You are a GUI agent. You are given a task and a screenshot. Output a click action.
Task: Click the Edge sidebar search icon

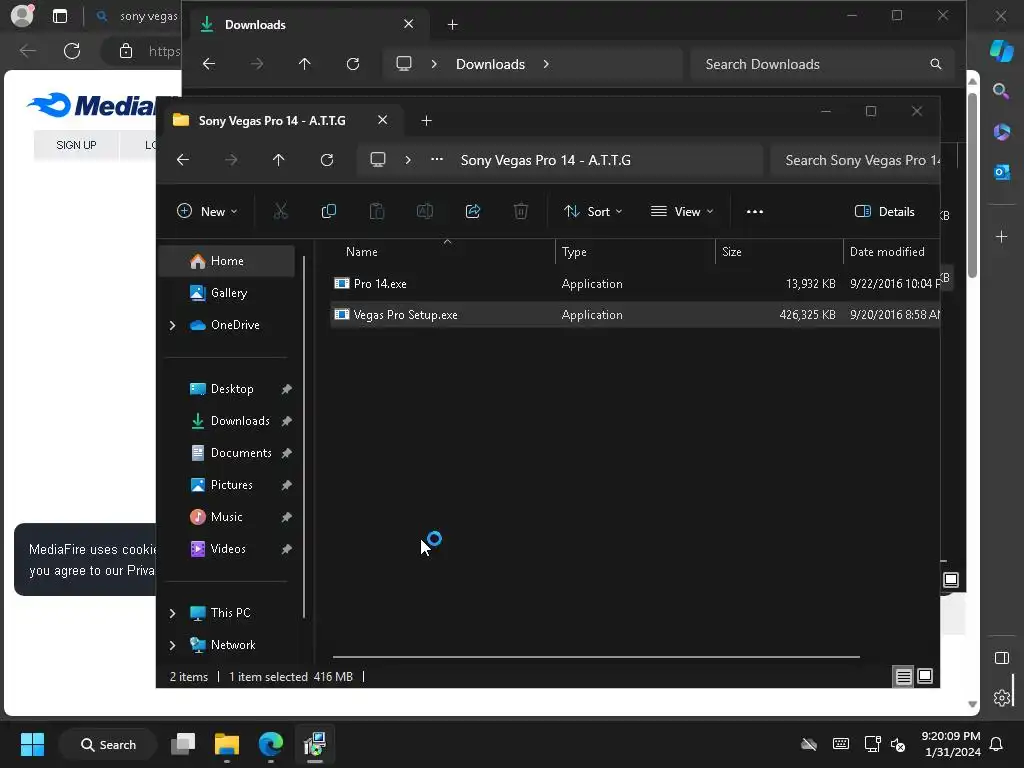[x=1001, y=91]
